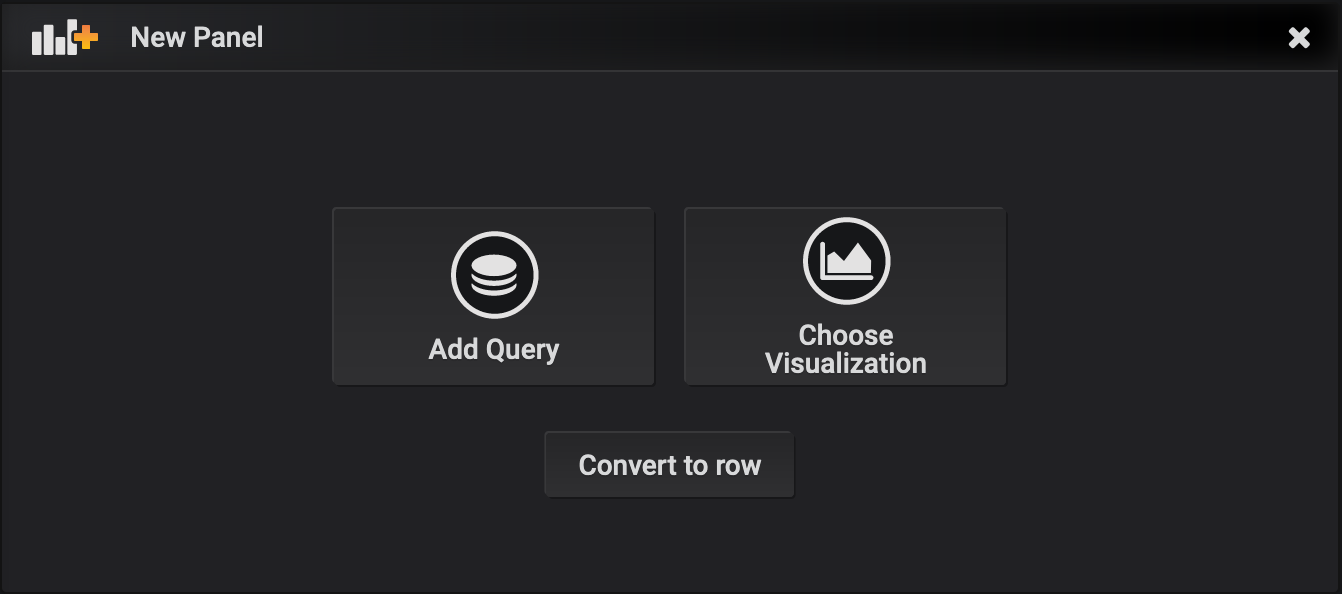Click the word Visualization on the right tile
1342x594 pixels.
tap(846, 363)
